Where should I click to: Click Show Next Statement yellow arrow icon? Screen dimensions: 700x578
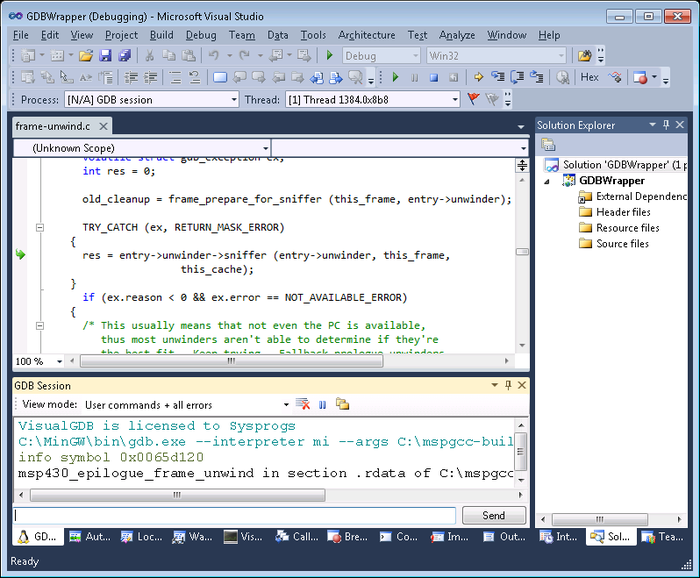tap(478, 77)
